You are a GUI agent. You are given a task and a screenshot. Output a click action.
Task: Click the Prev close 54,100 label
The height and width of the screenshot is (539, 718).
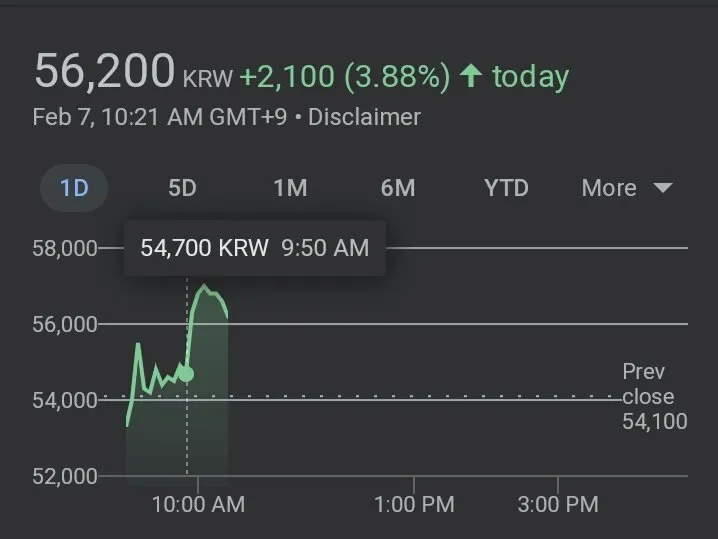(x=655, y=397)
